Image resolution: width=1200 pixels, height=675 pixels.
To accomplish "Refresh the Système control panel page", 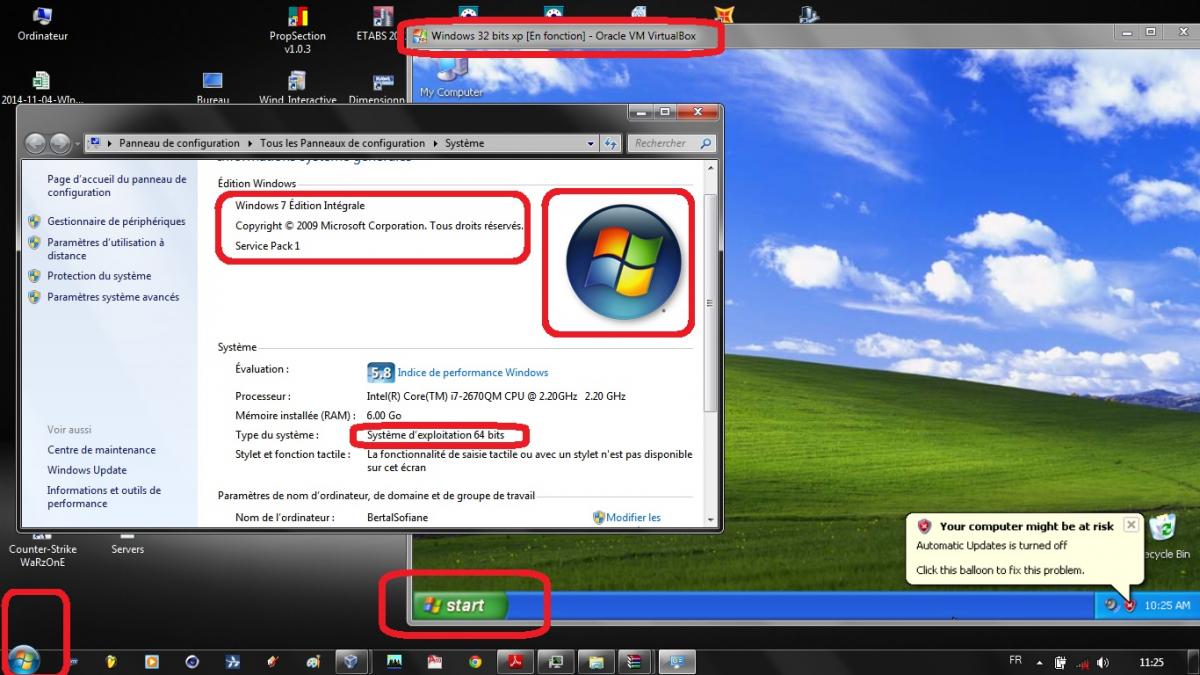I will coord(610,144).
